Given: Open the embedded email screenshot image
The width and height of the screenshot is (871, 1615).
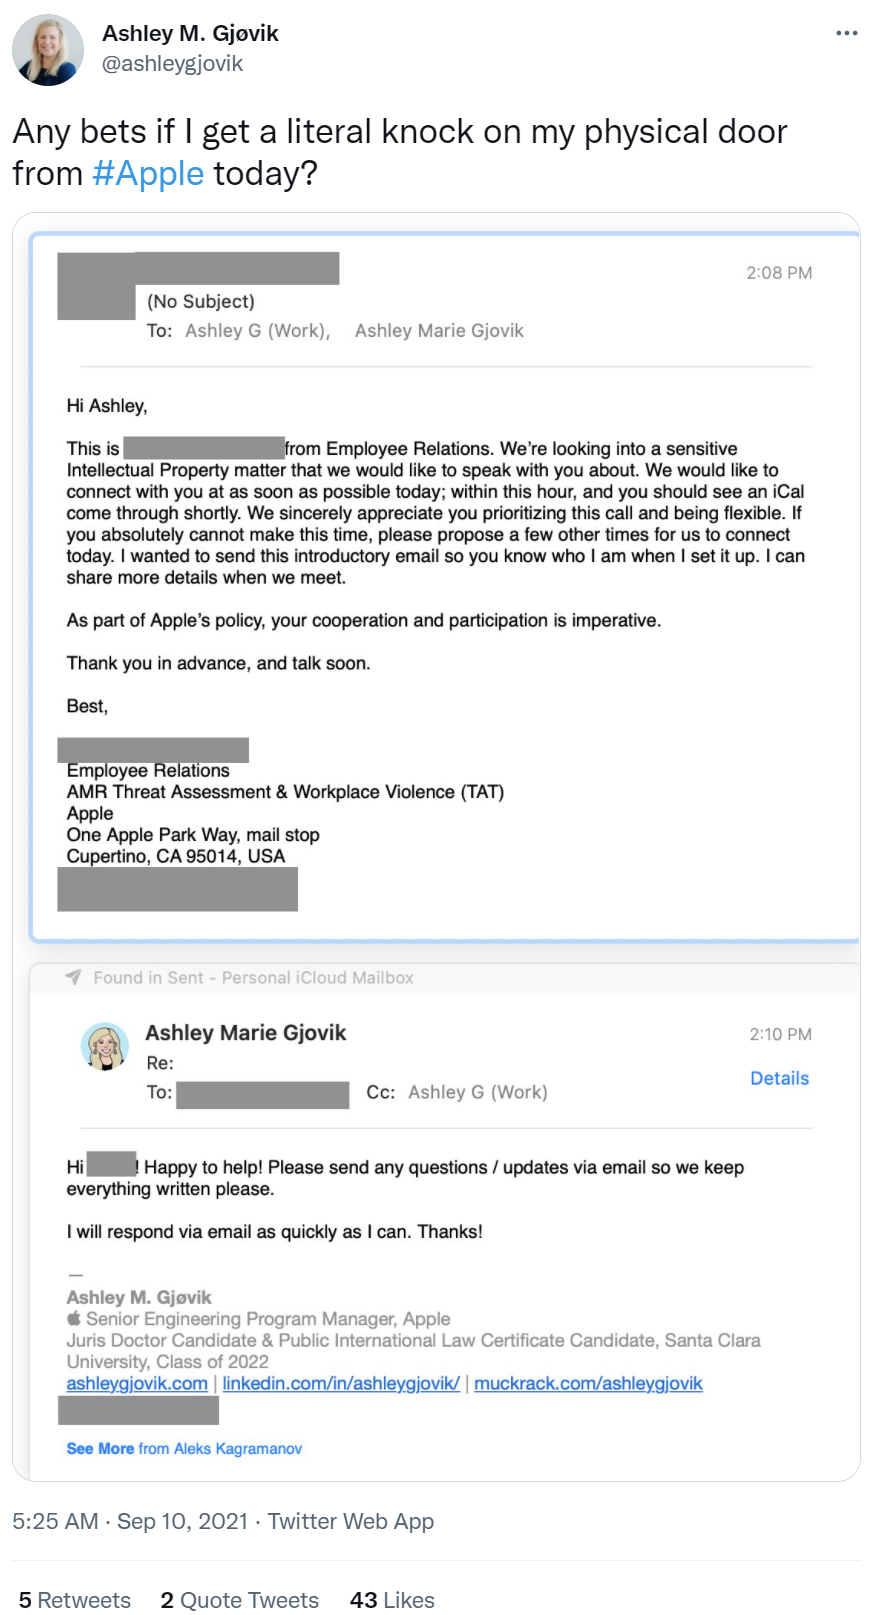Looking at the screenshot, I should 436,700.
